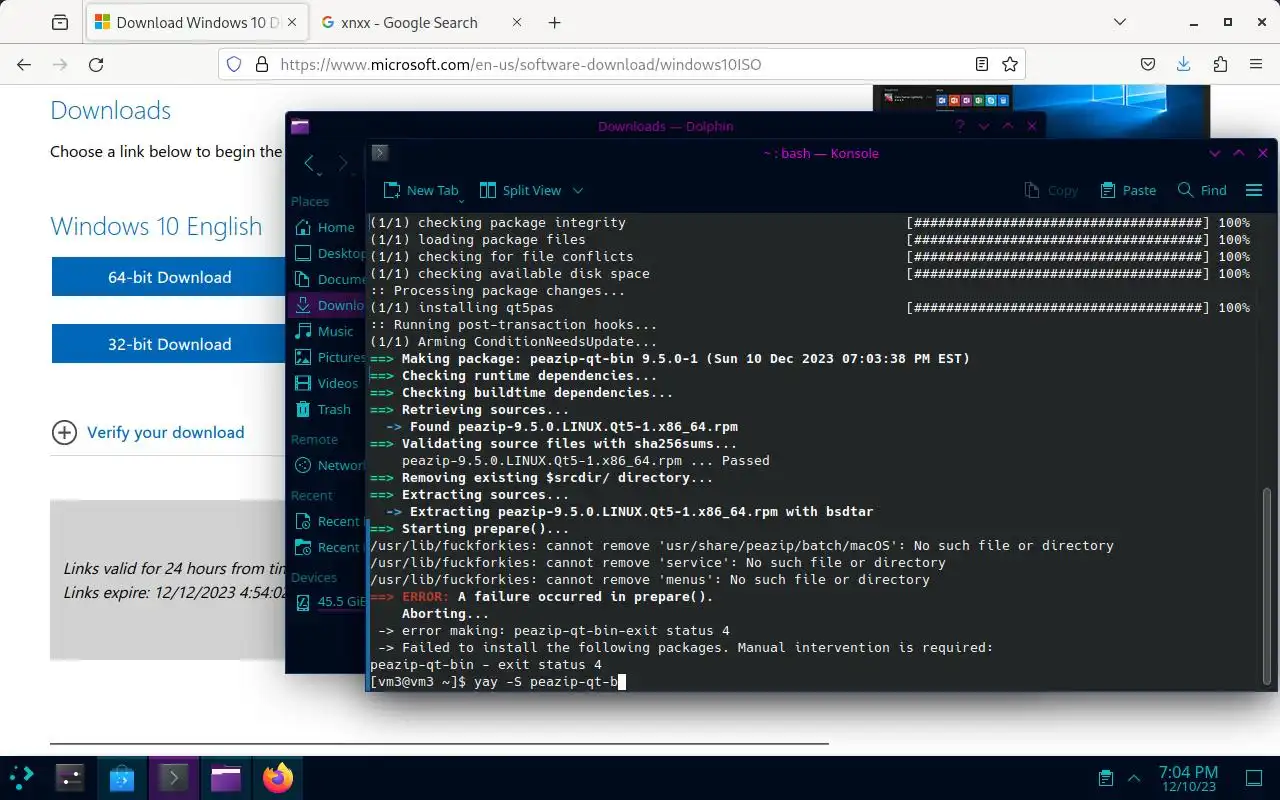
Task: Click the site padlock icon
Action: click(x=262, y=64)
